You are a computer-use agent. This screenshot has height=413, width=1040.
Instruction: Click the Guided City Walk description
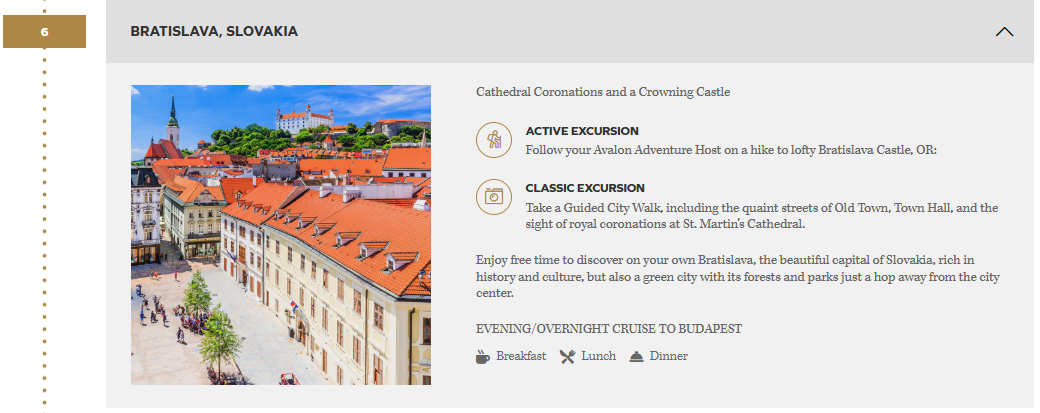(761, 216)
